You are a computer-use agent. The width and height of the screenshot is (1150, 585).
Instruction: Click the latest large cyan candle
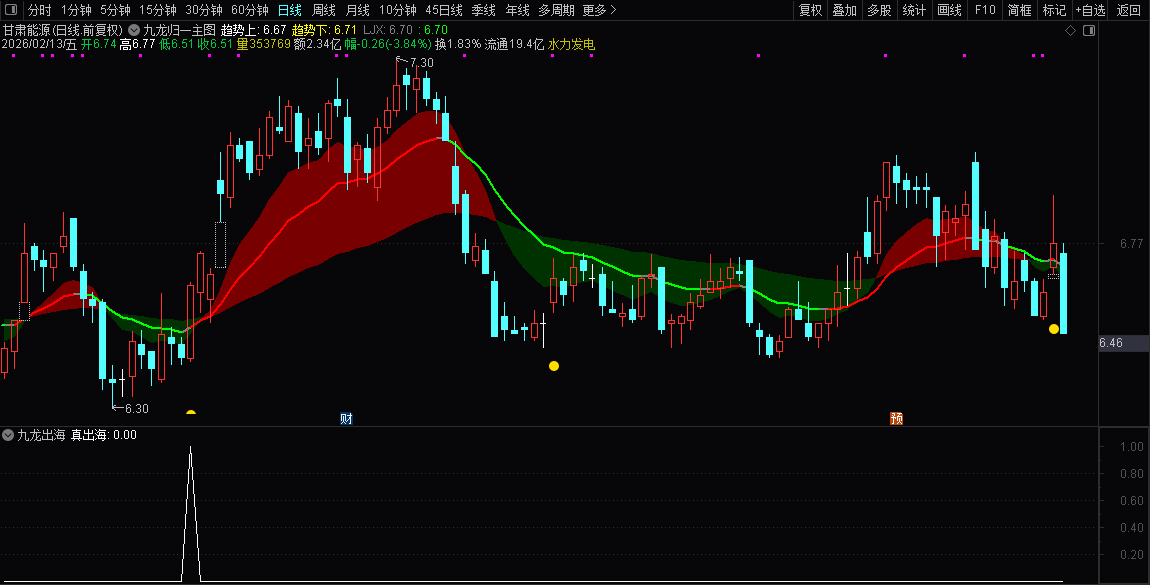[1063, 293]
